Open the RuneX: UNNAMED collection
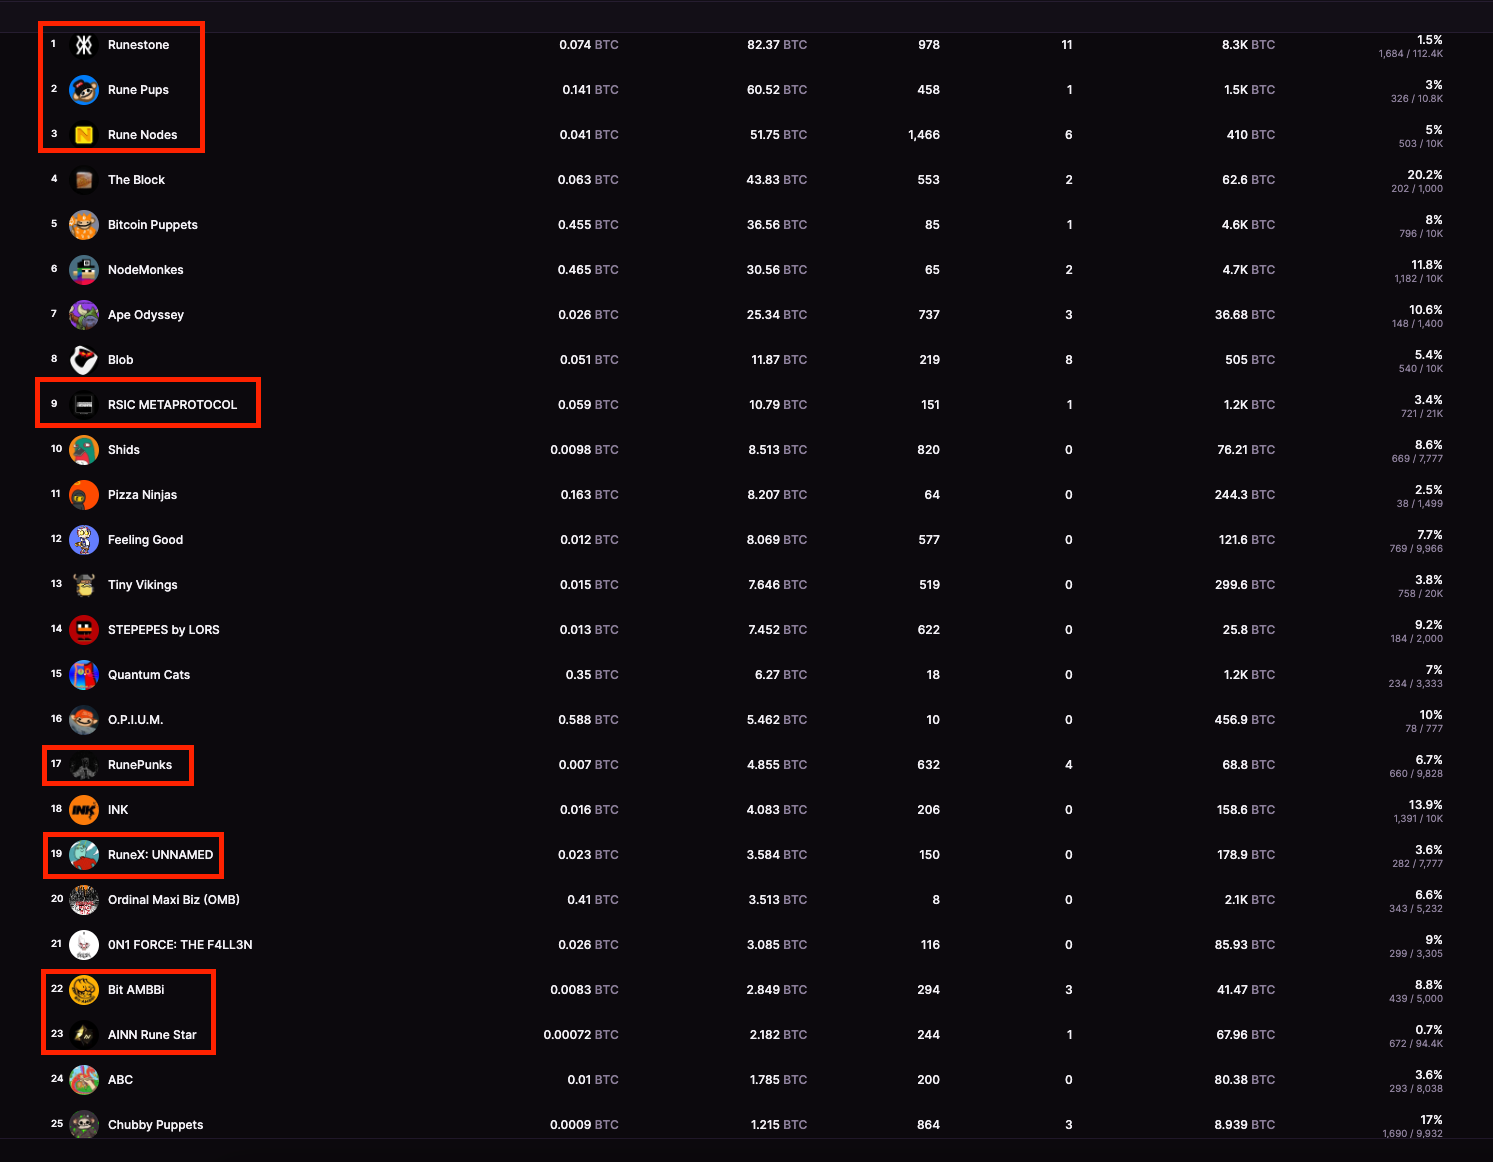Viewport: 1493px width, 1162px height. pyautogui.click(x=160, y=855)
